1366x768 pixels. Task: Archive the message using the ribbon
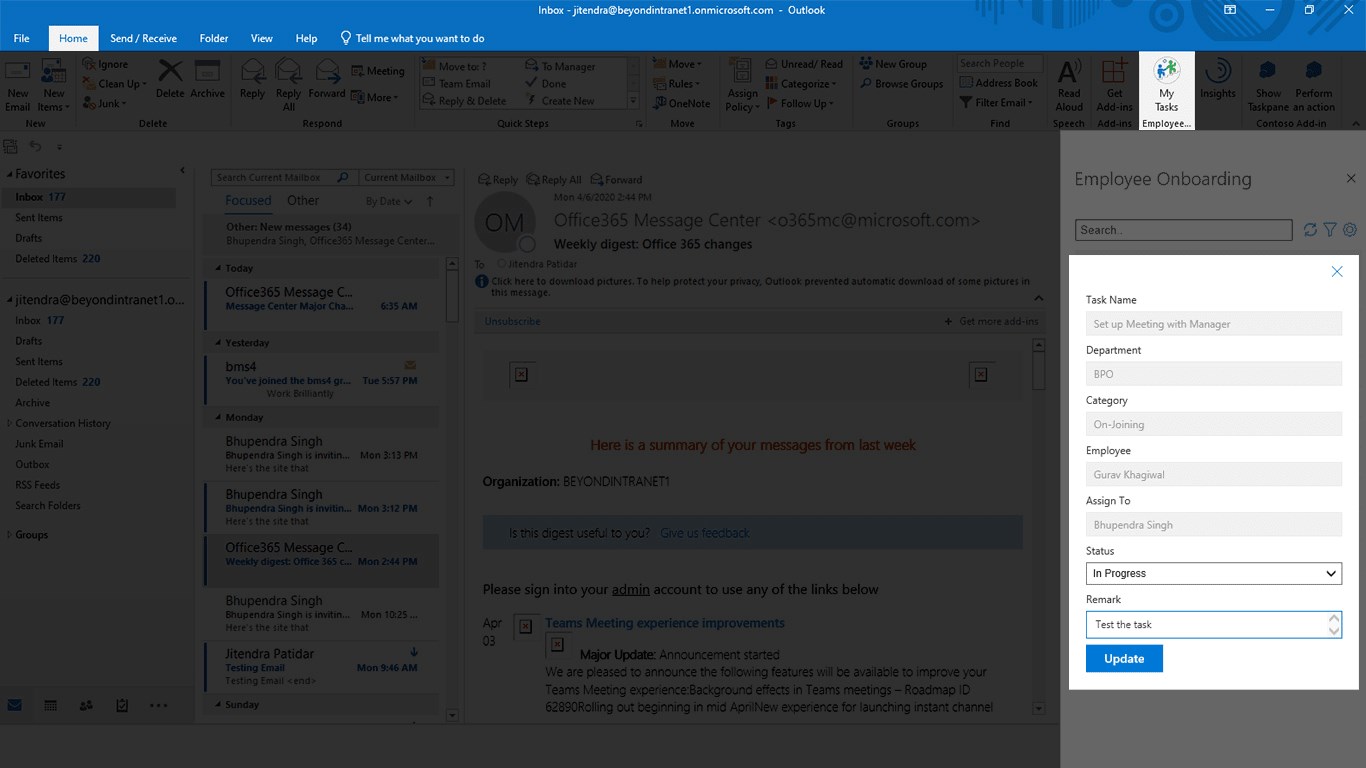coord(207,80)
